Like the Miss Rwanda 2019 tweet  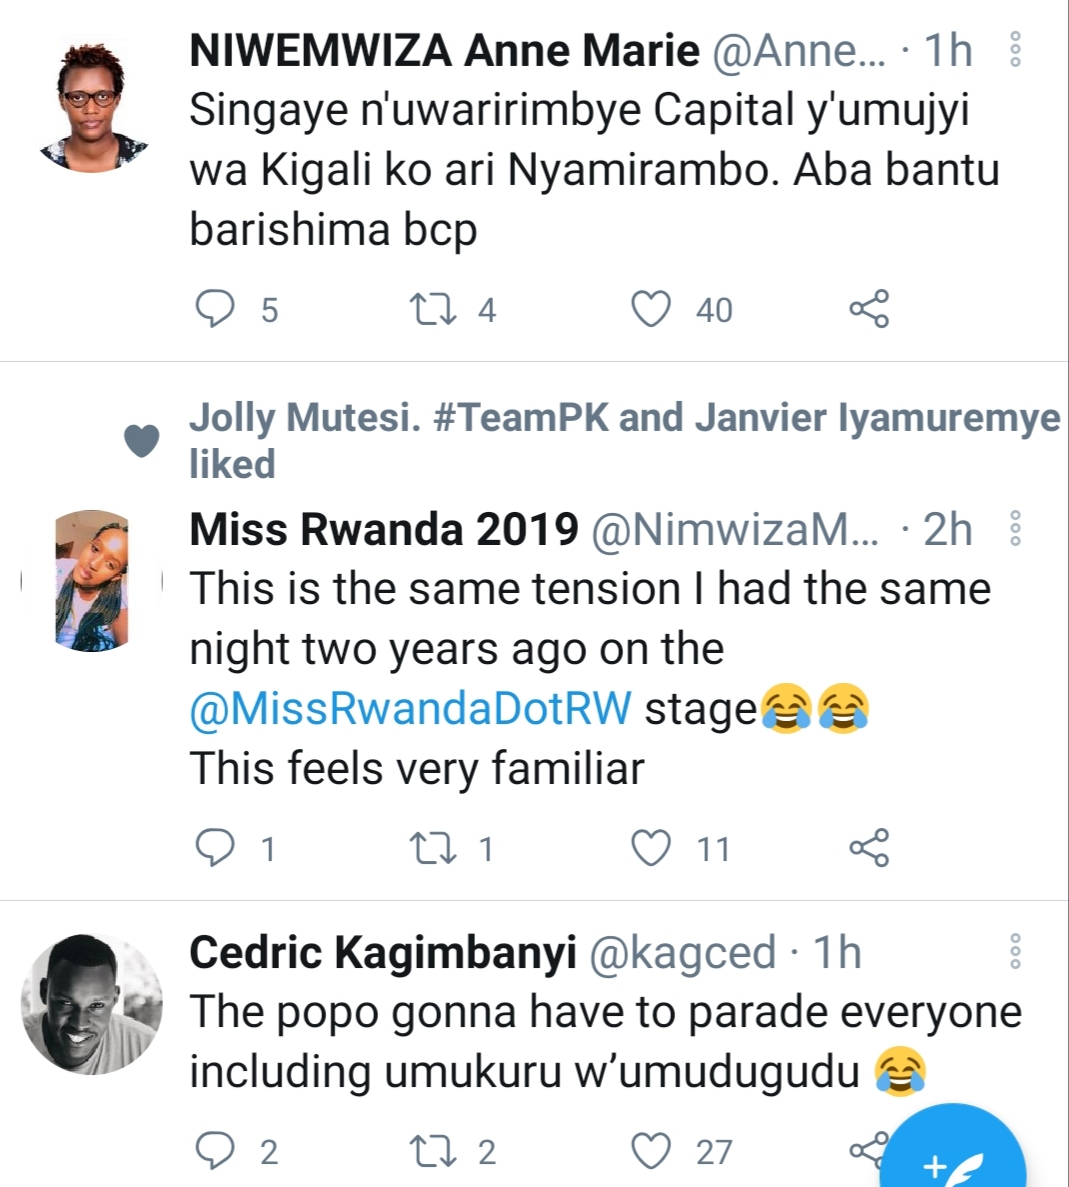[x=651, y=848]
